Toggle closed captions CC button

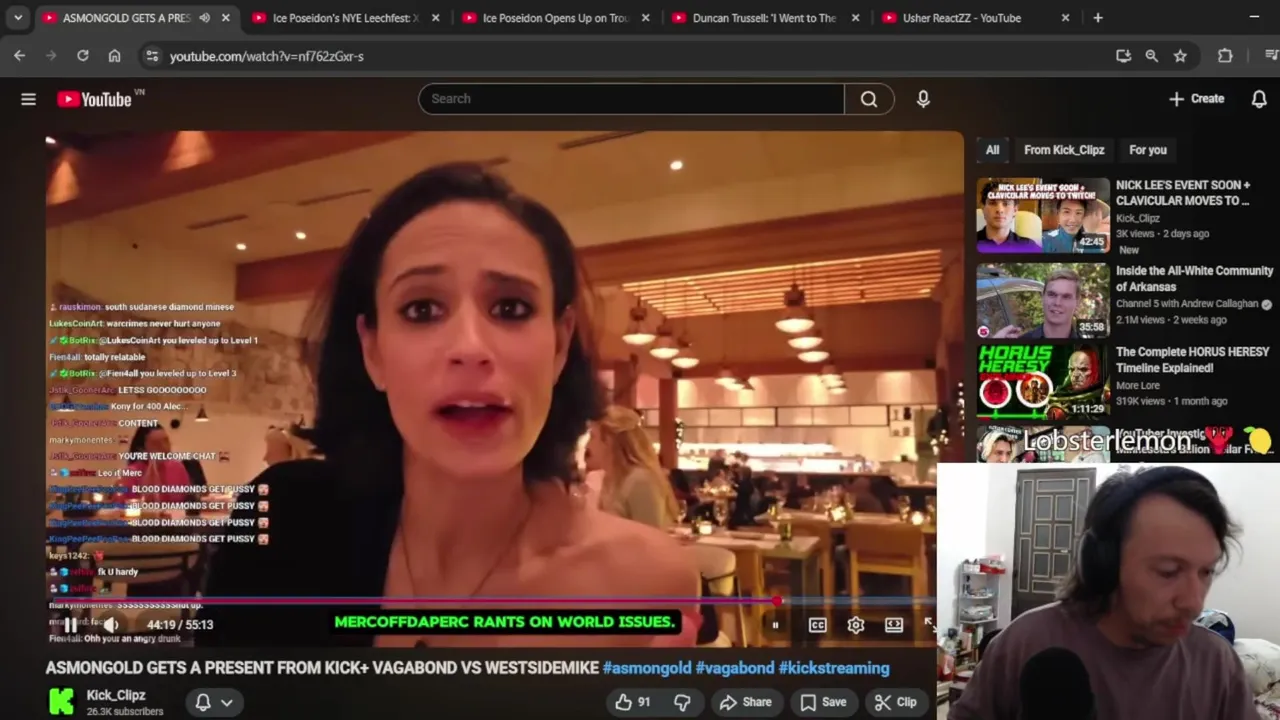[x=817, y=625]
